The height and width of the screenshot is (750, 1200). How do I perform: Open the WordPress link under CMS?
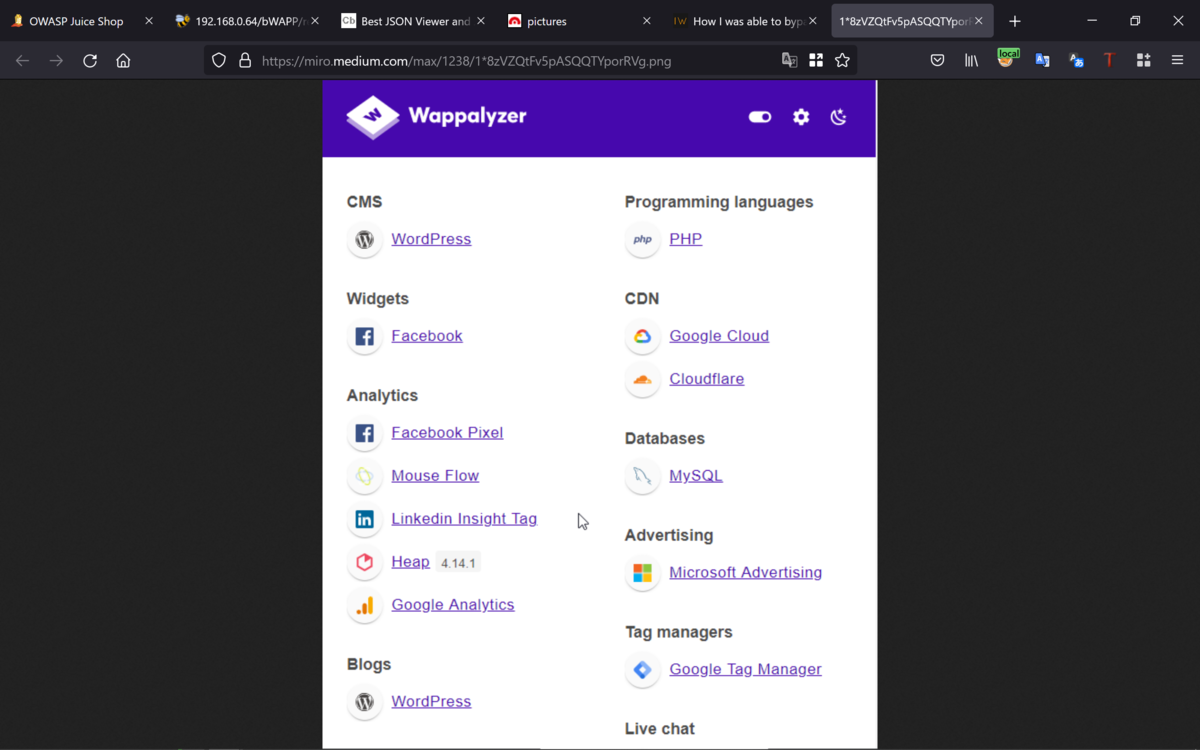[431, 239]
